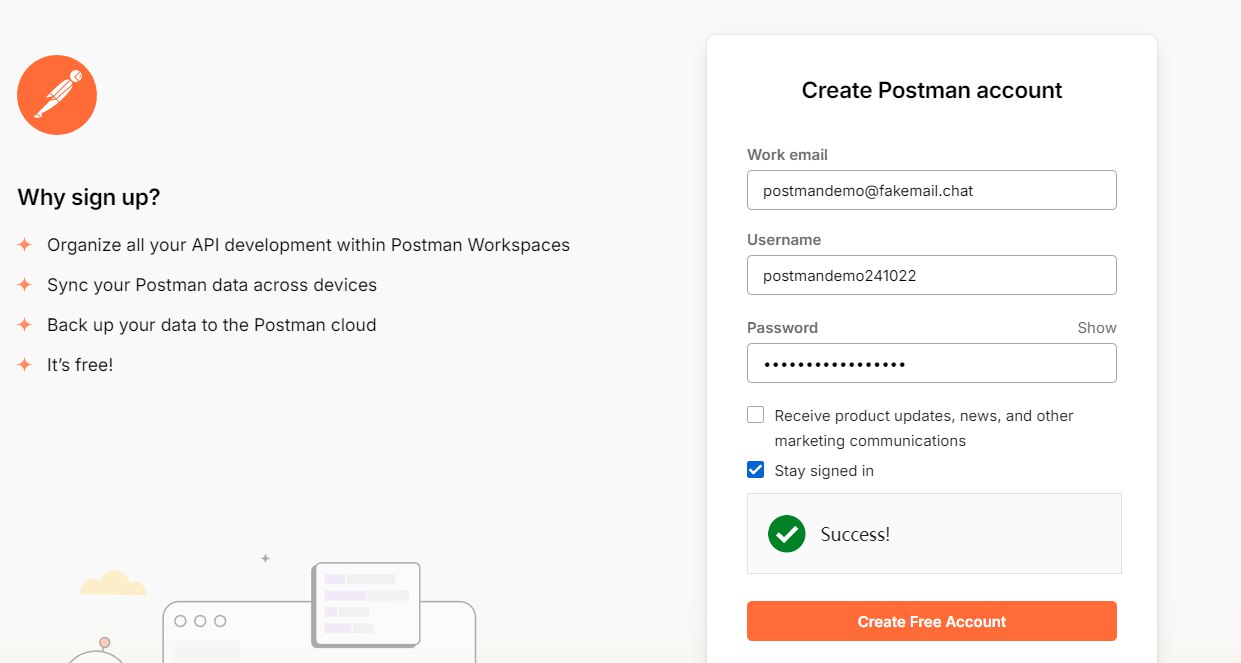Click the Postman orange logo
The image size is (1241, 663).
57,95
